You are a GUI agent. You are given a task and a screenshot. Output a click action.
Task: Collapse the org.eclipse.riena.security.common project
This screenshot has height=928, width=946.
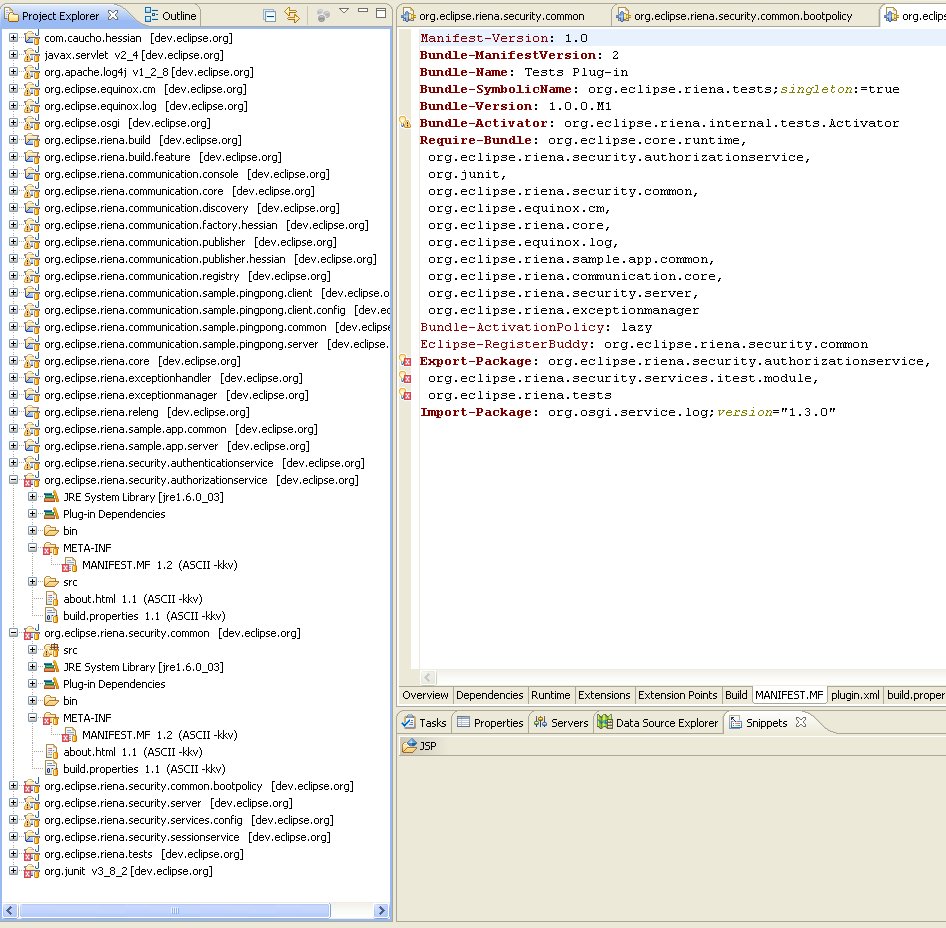tap(13, 633)
